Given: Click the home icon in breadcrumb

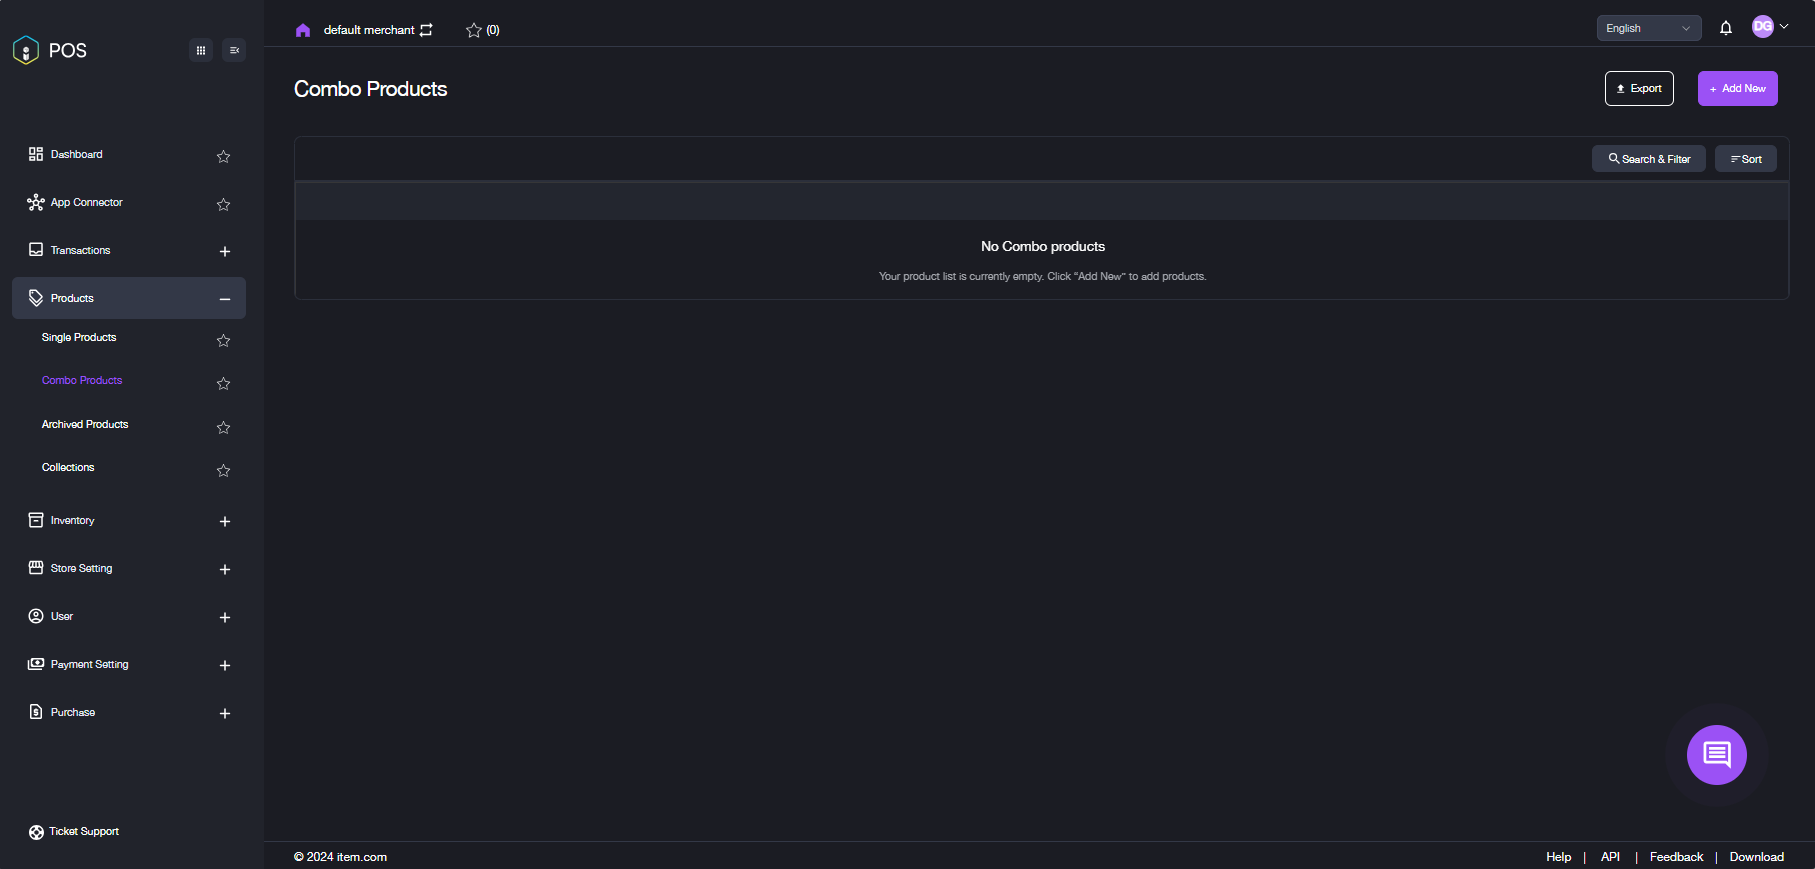Looking at the screenshot, I should (303, 30).
